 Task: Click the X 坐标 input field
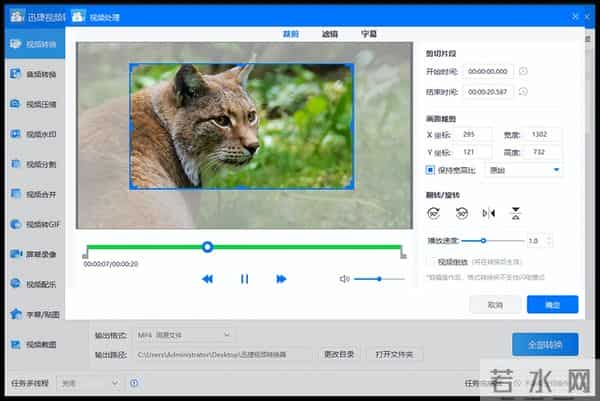(x=475, y=134)
